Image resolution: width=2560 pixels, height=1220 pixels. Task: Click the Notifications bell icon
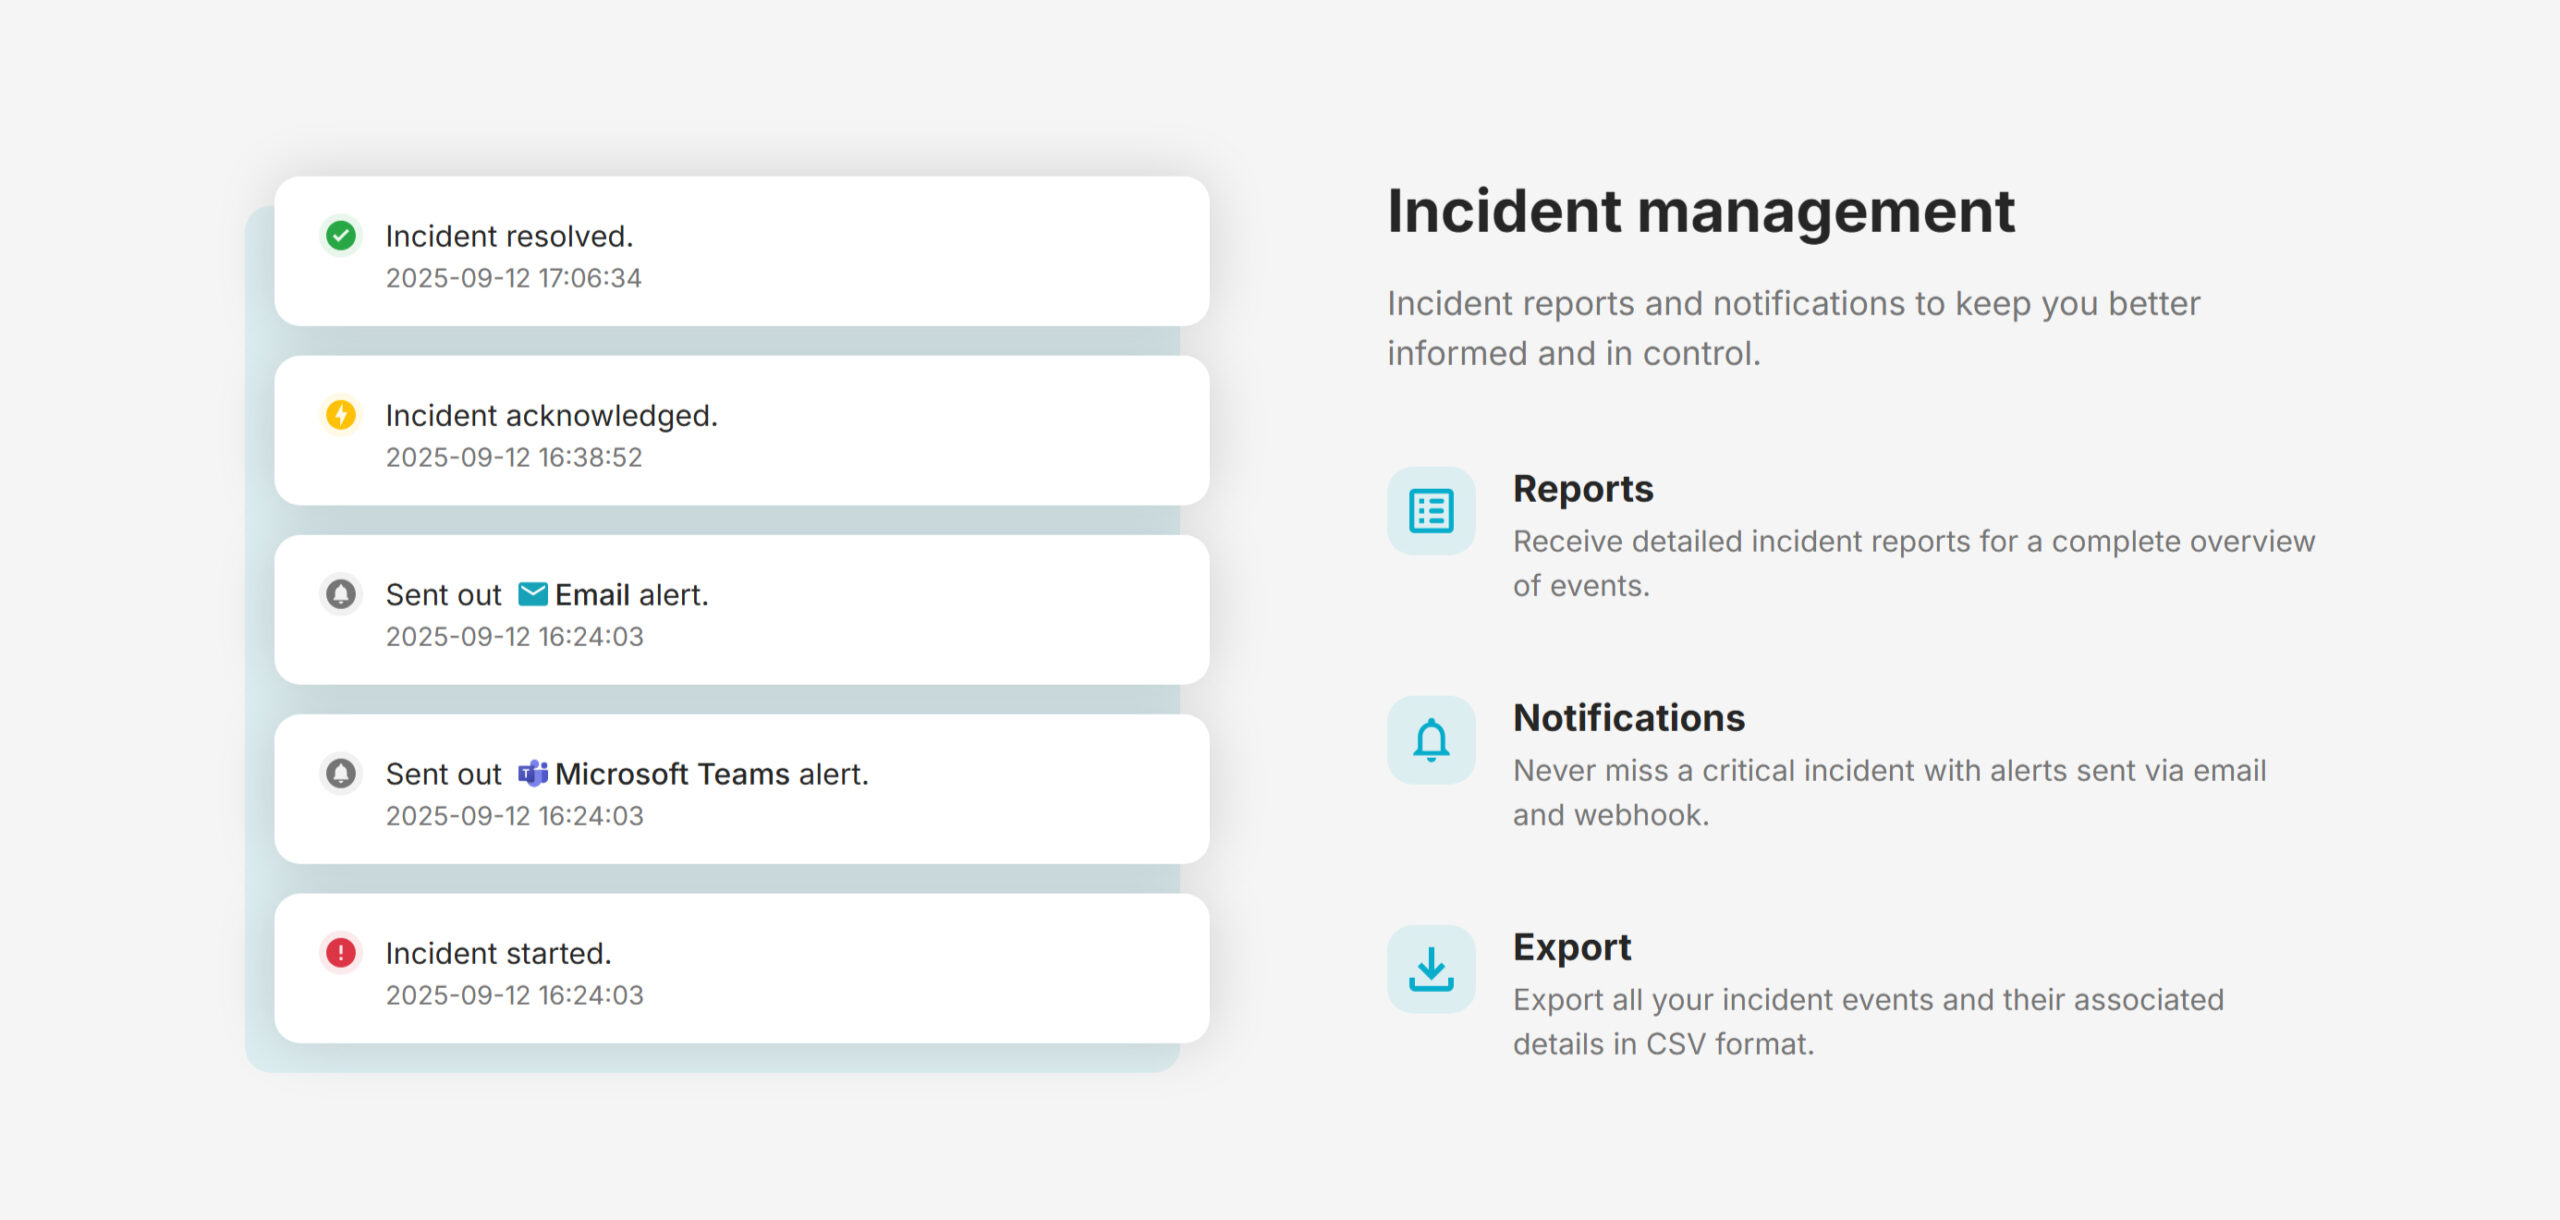pyautogui.click(x=1431, y=740)
